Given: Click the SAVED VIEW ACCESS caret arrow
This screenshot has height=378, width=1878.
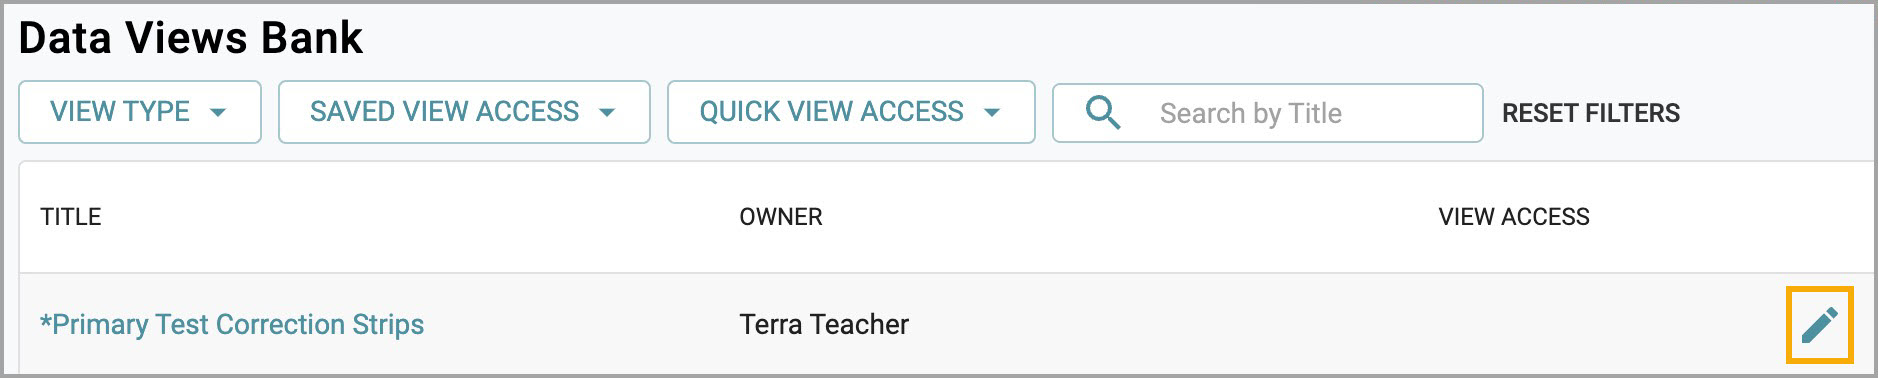Looking at the screenshot, I should (607, 113).
